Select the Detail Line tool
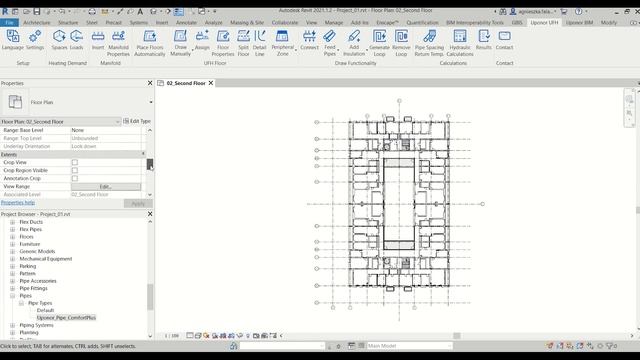The width and height of the screenshot is (640, 360). point(260,43)
